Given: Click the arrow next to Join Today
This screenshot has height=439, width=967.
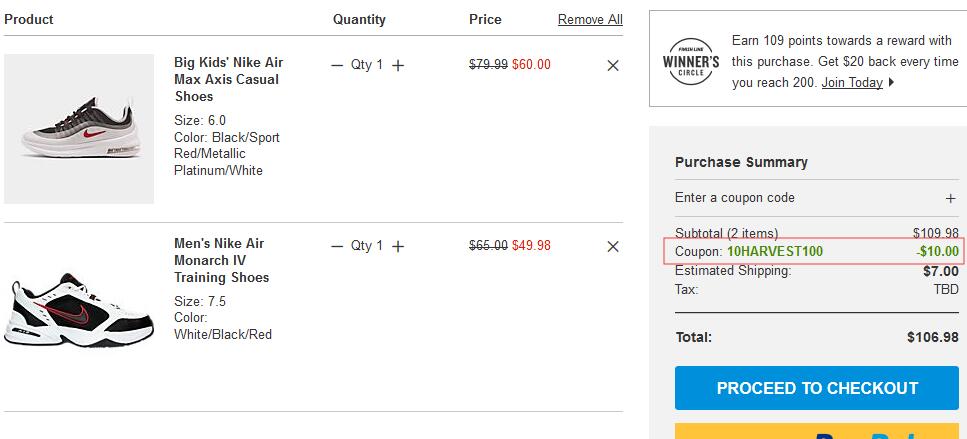Looking at the screenshot, I should click(x=891, y=83).
